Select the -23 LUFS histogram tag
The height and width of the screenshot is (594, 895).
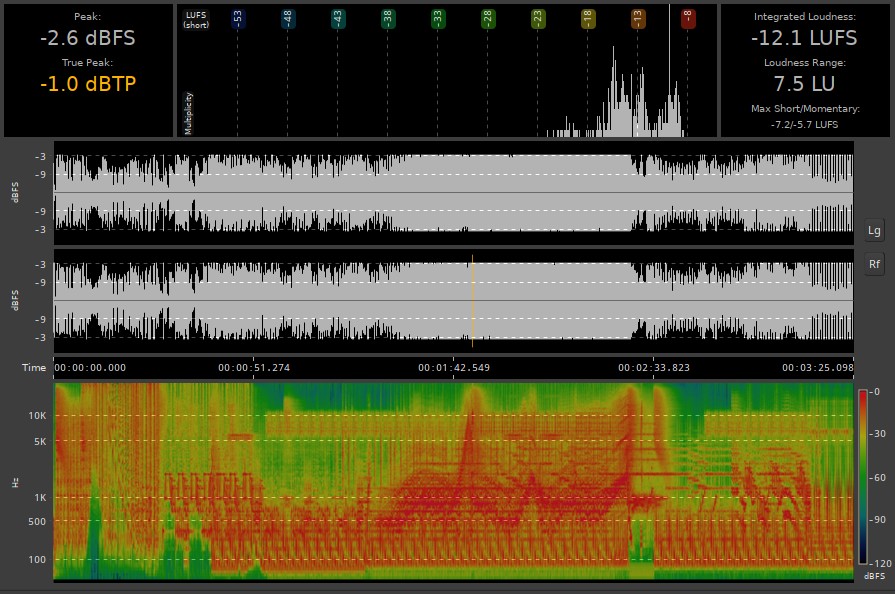pyautogui.click(x=538, y=18)
